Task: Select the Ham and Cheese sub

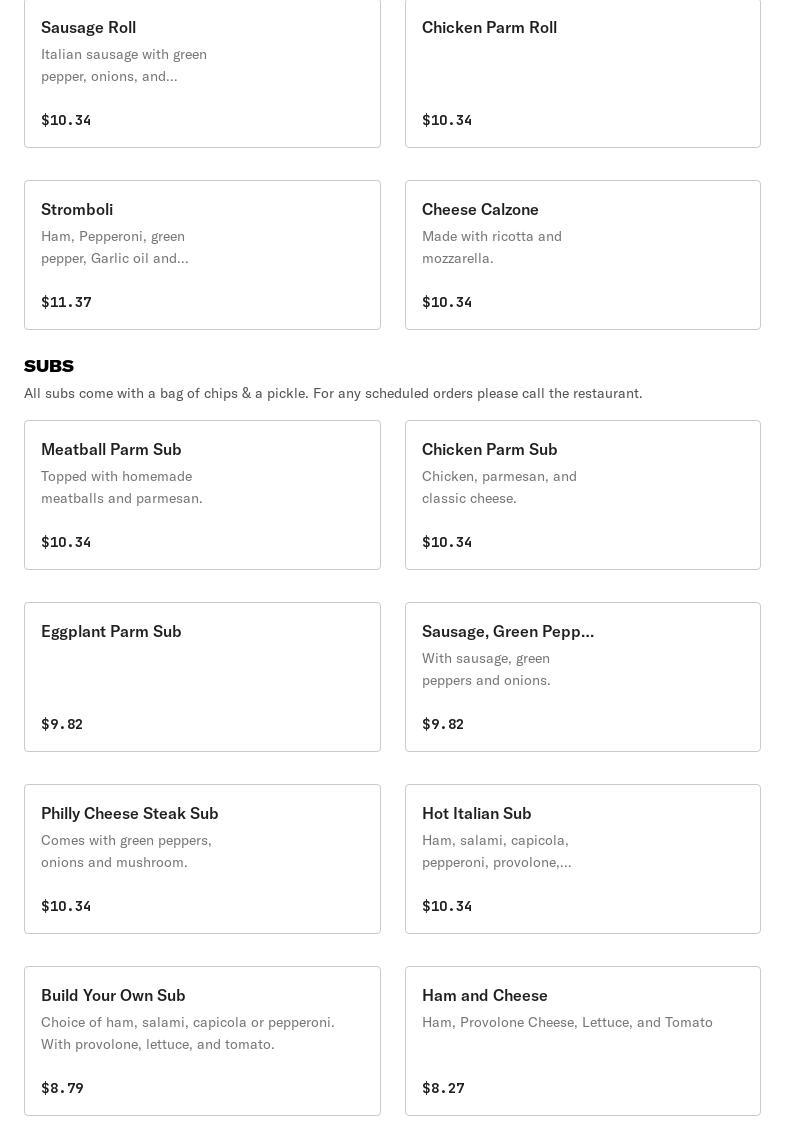Action: pyautogui.click(x=583, y=1041)
